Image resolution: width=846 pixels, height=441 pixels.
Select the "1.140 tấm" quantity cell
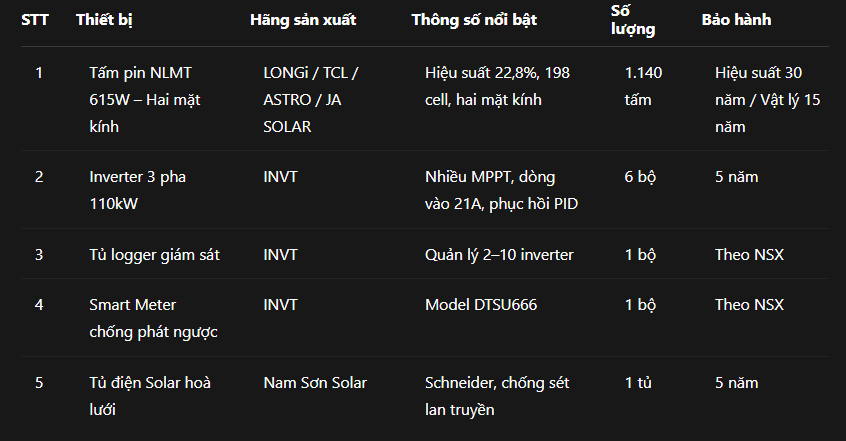[643, 86]
